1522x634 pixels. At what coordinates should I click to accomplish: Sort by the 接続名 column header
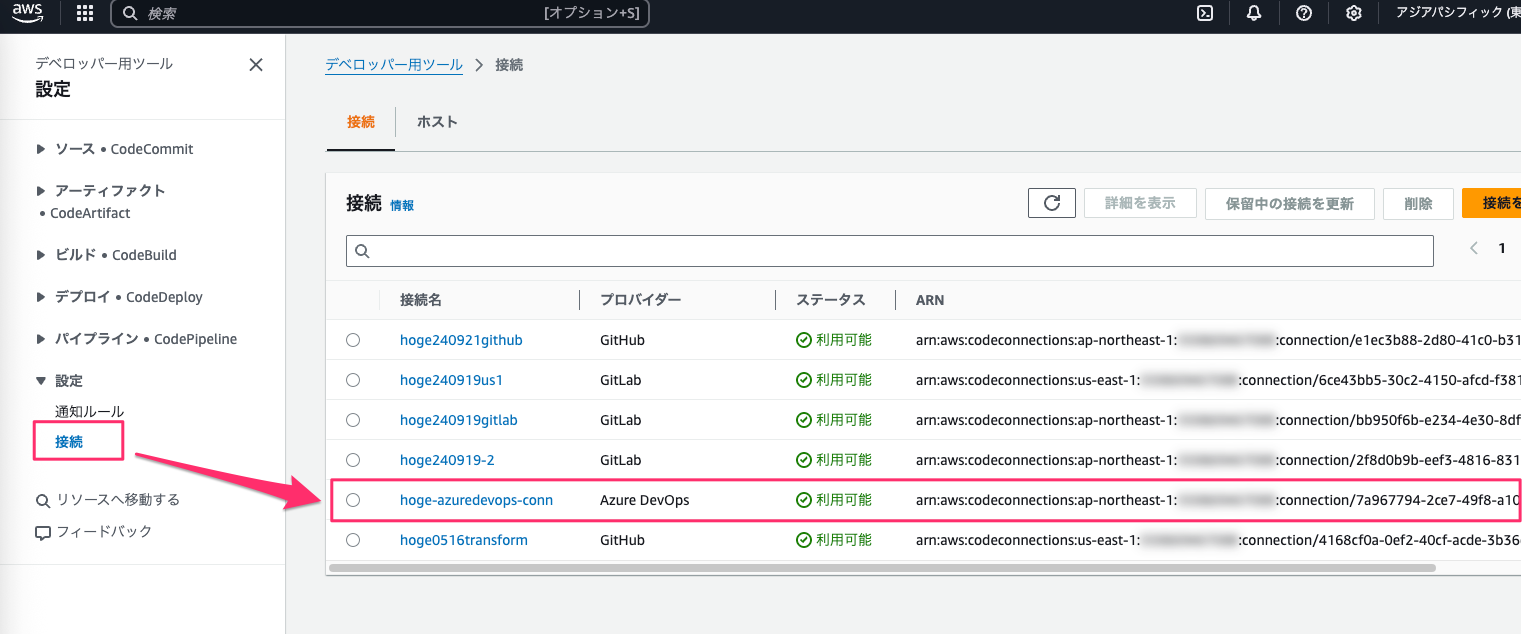[421, 300]
